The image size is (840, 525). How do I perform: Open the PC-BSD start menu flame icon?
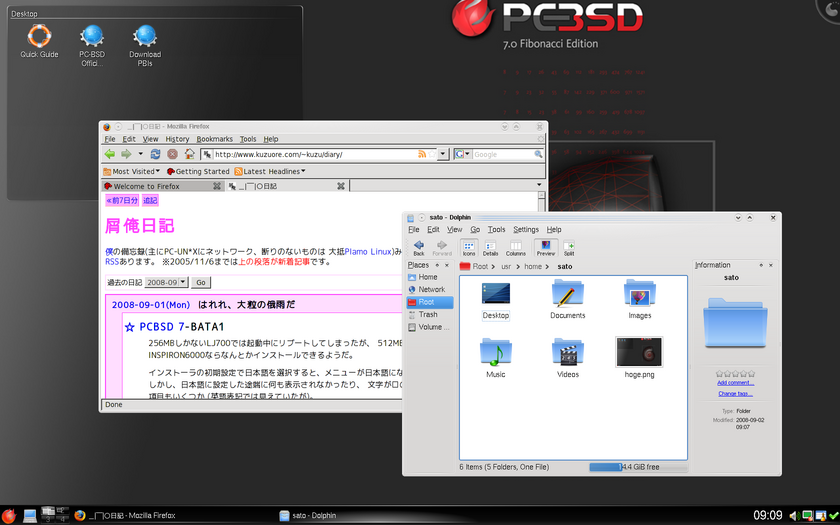coord(9,515)
